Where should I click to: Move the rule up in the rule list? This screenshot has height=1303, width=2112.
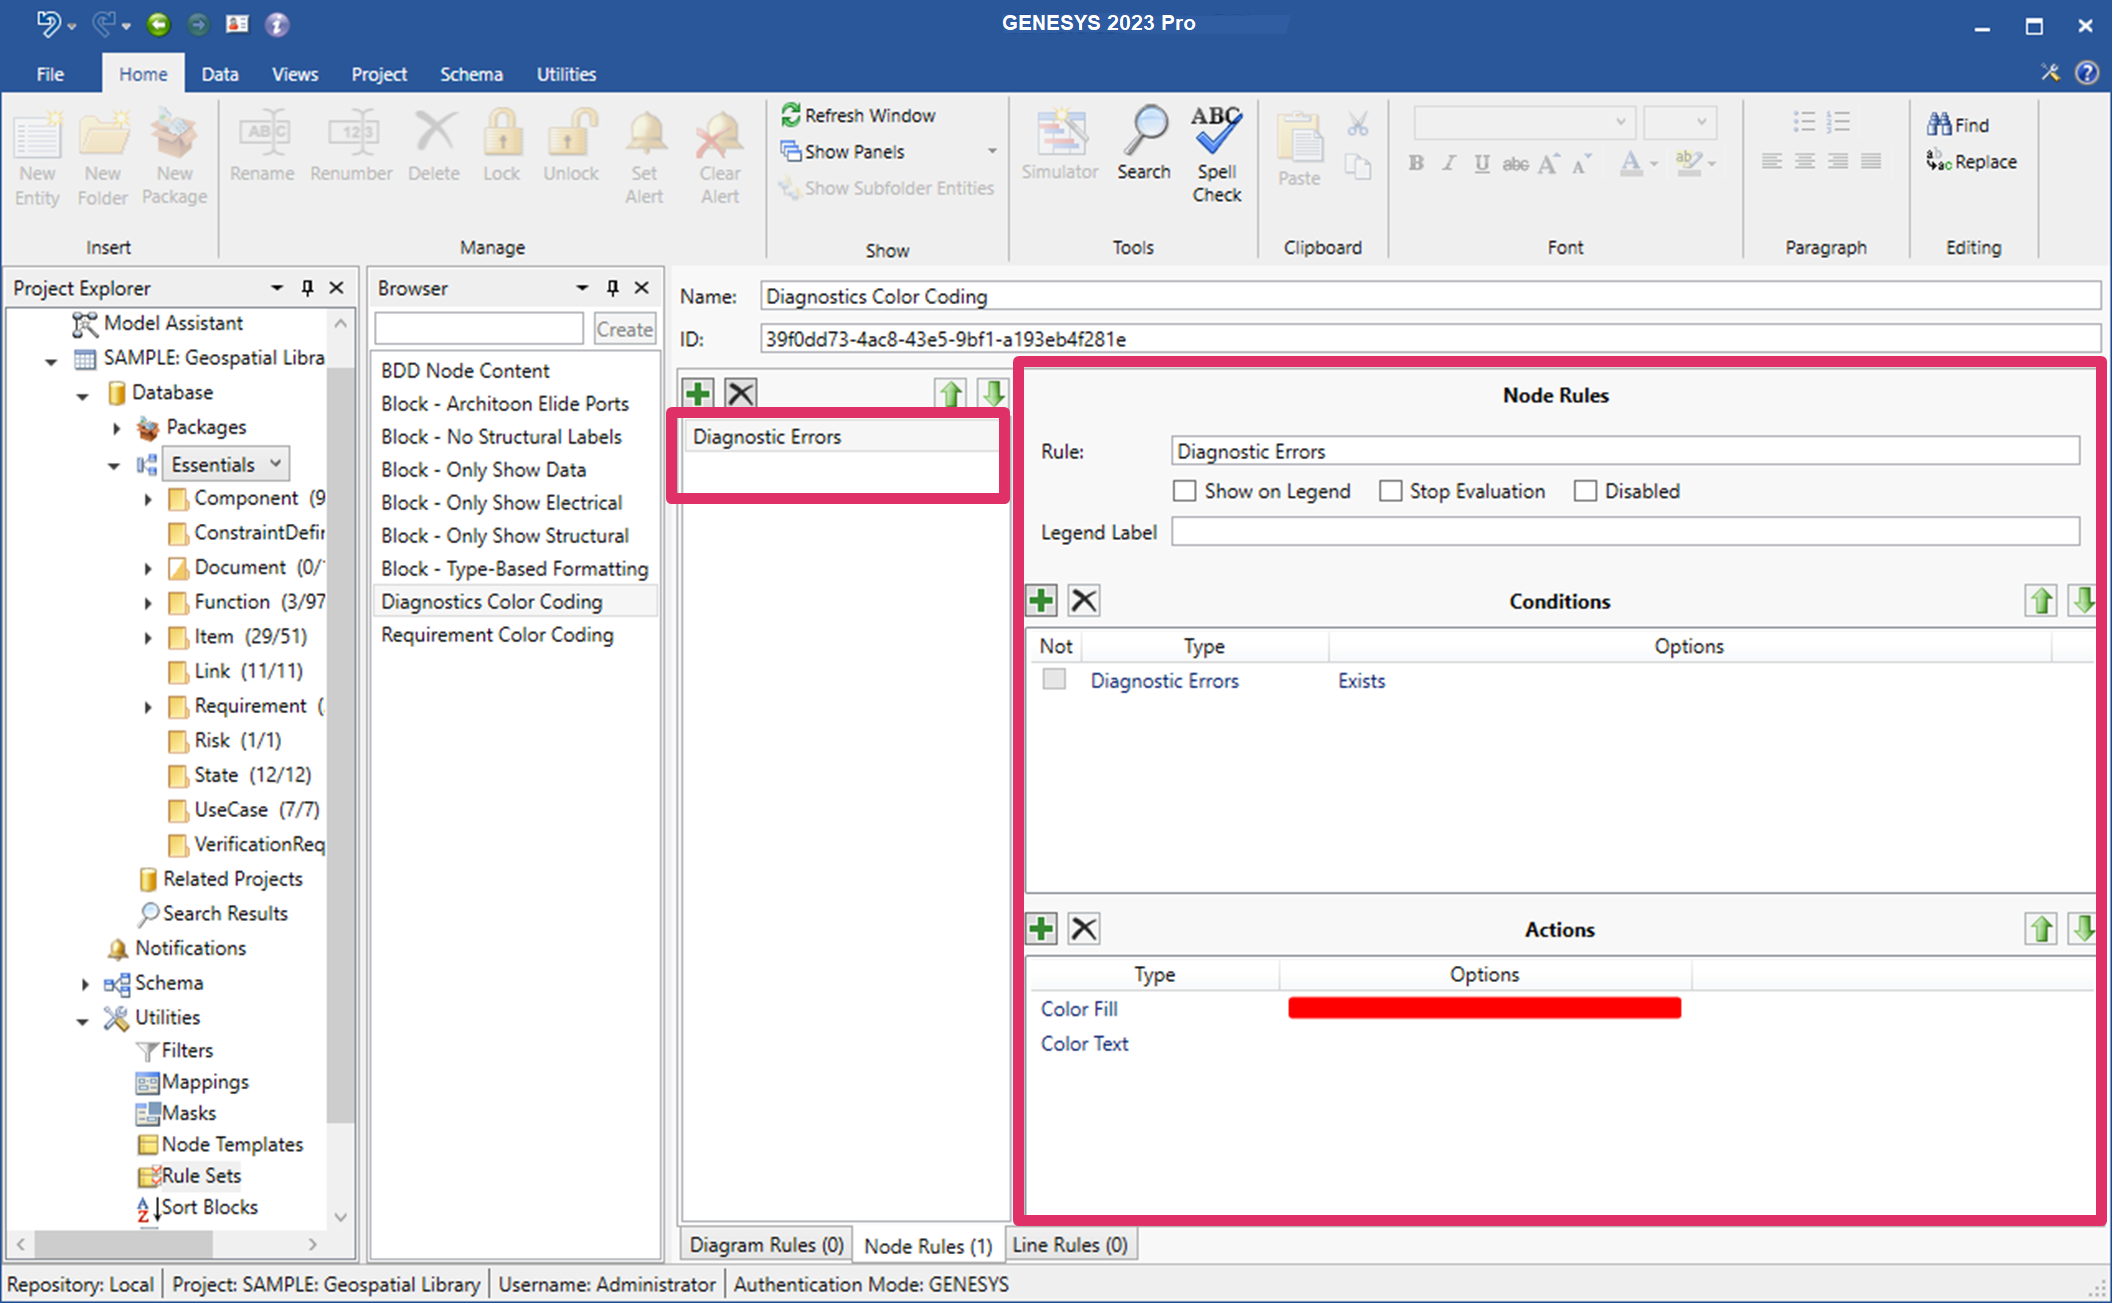pyautogui.click(x=950, y=393)
